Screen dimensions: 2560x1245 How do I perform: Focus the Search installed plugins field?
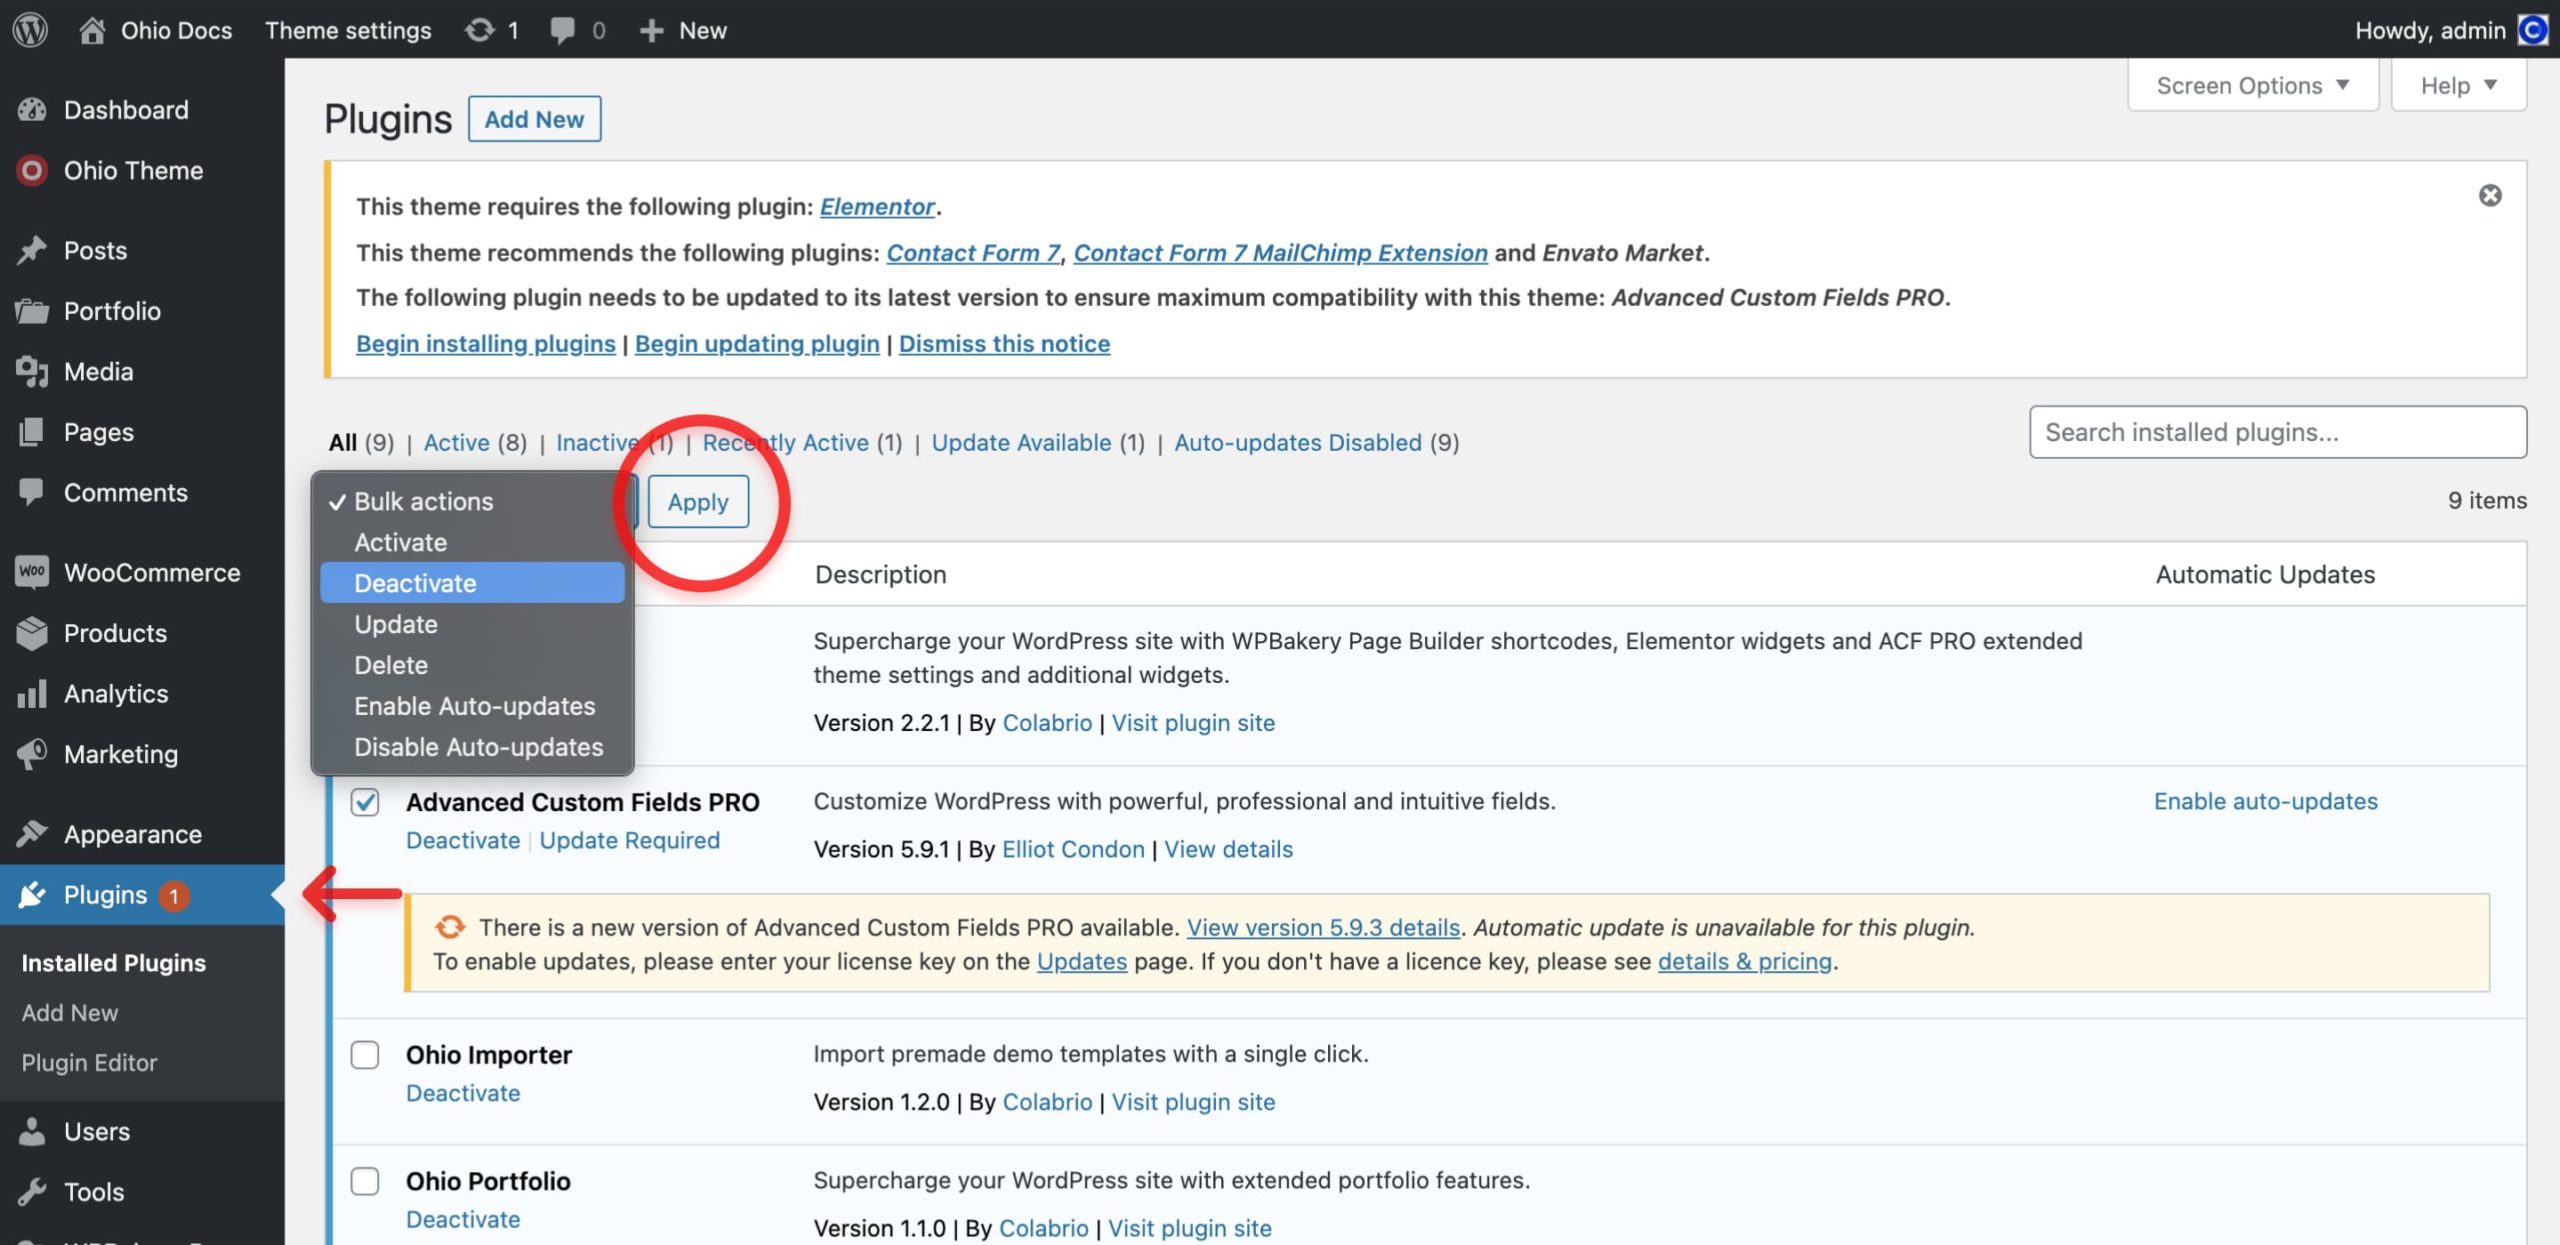click(x=2278, y=432)
